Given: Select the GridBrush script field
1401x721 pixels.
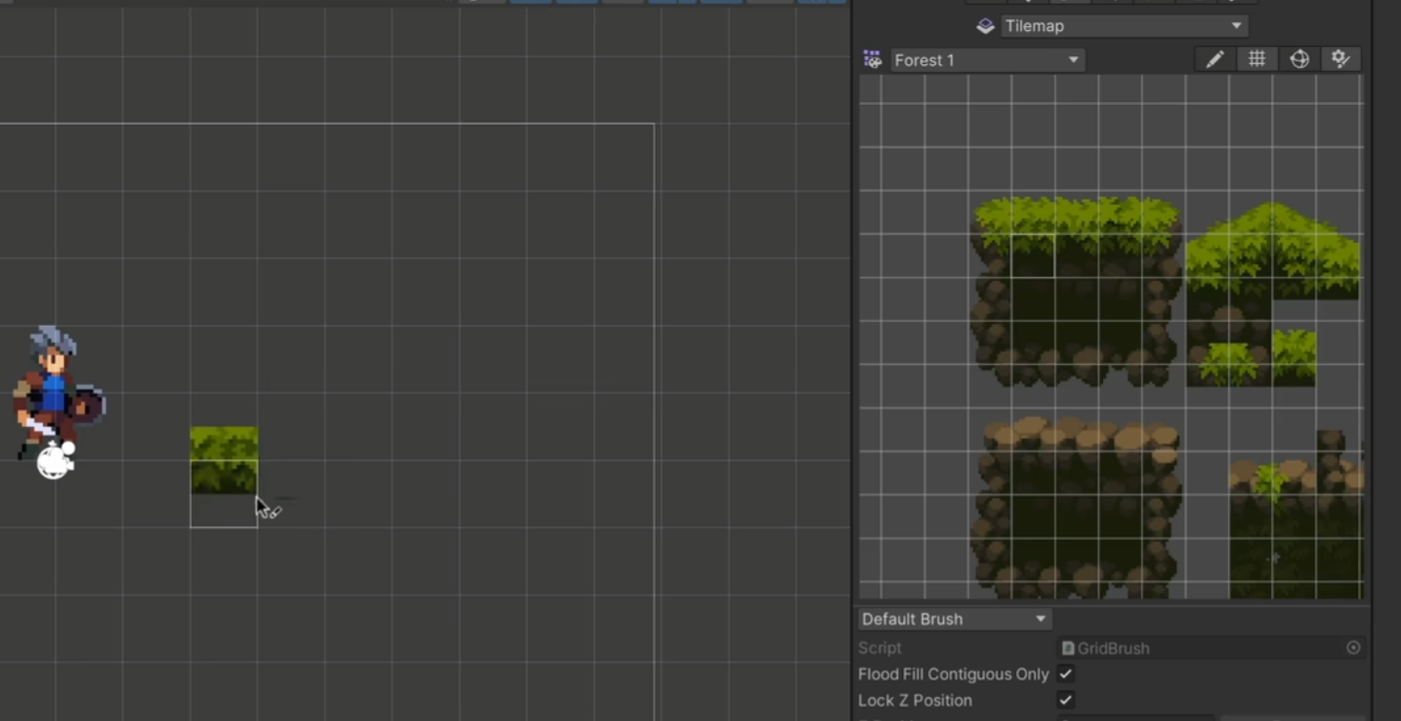Looking at the screenshot, I should pyautogui.click(x=1210, y=648).
